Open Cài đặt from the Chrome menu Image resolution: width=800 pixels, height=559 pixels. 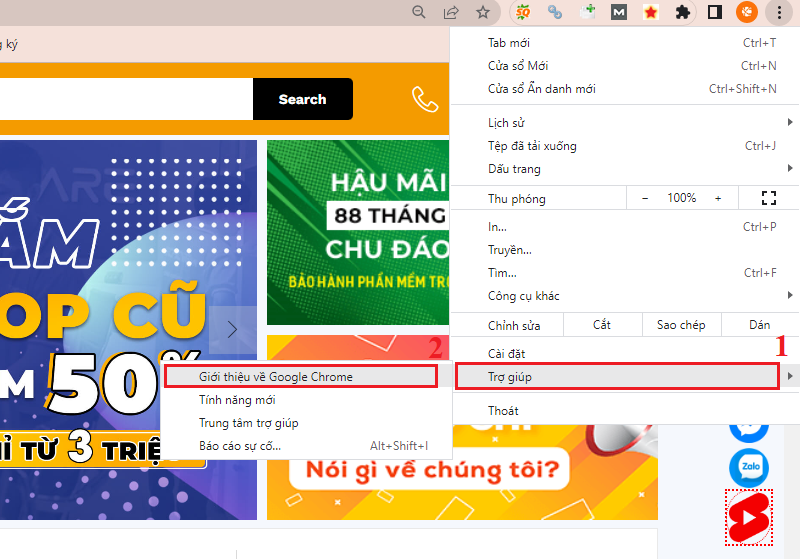tap(507, 354)
